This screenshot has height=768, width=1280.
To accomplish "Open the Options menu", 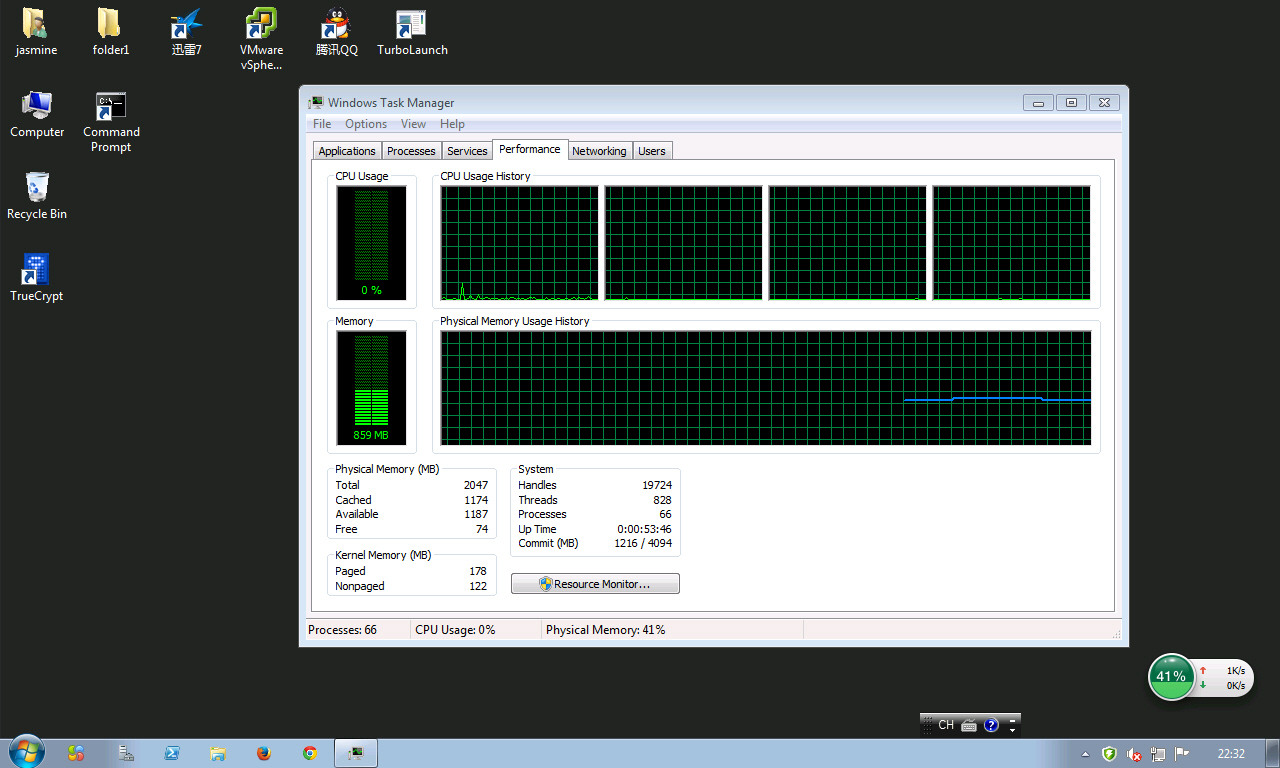I will (x=366, y=124).
